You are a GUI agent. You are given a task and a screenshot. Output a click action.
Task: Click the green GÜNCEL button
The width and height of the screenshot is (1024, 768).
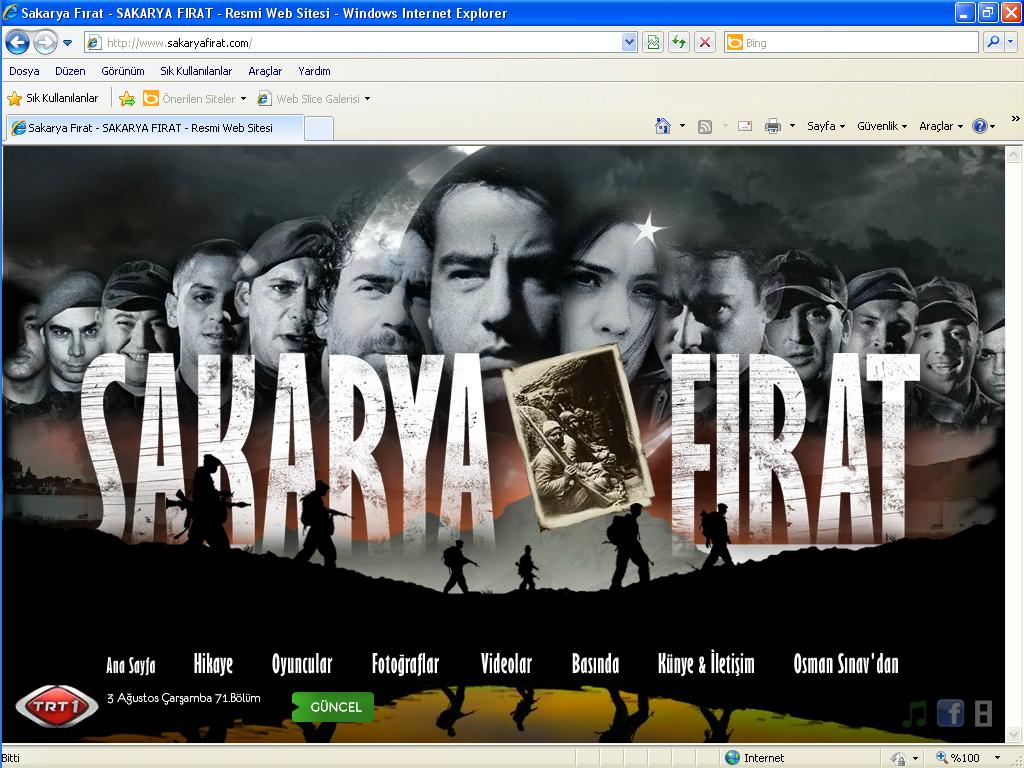[x=333, y=707]
